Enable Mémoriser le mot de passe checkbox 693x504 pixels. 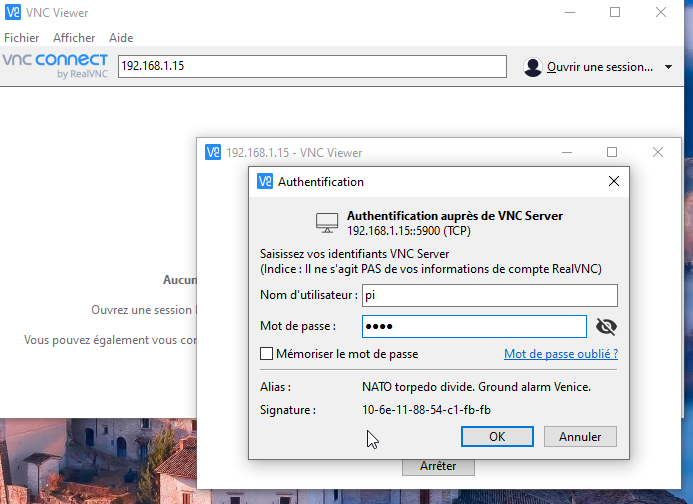[267, 354]
